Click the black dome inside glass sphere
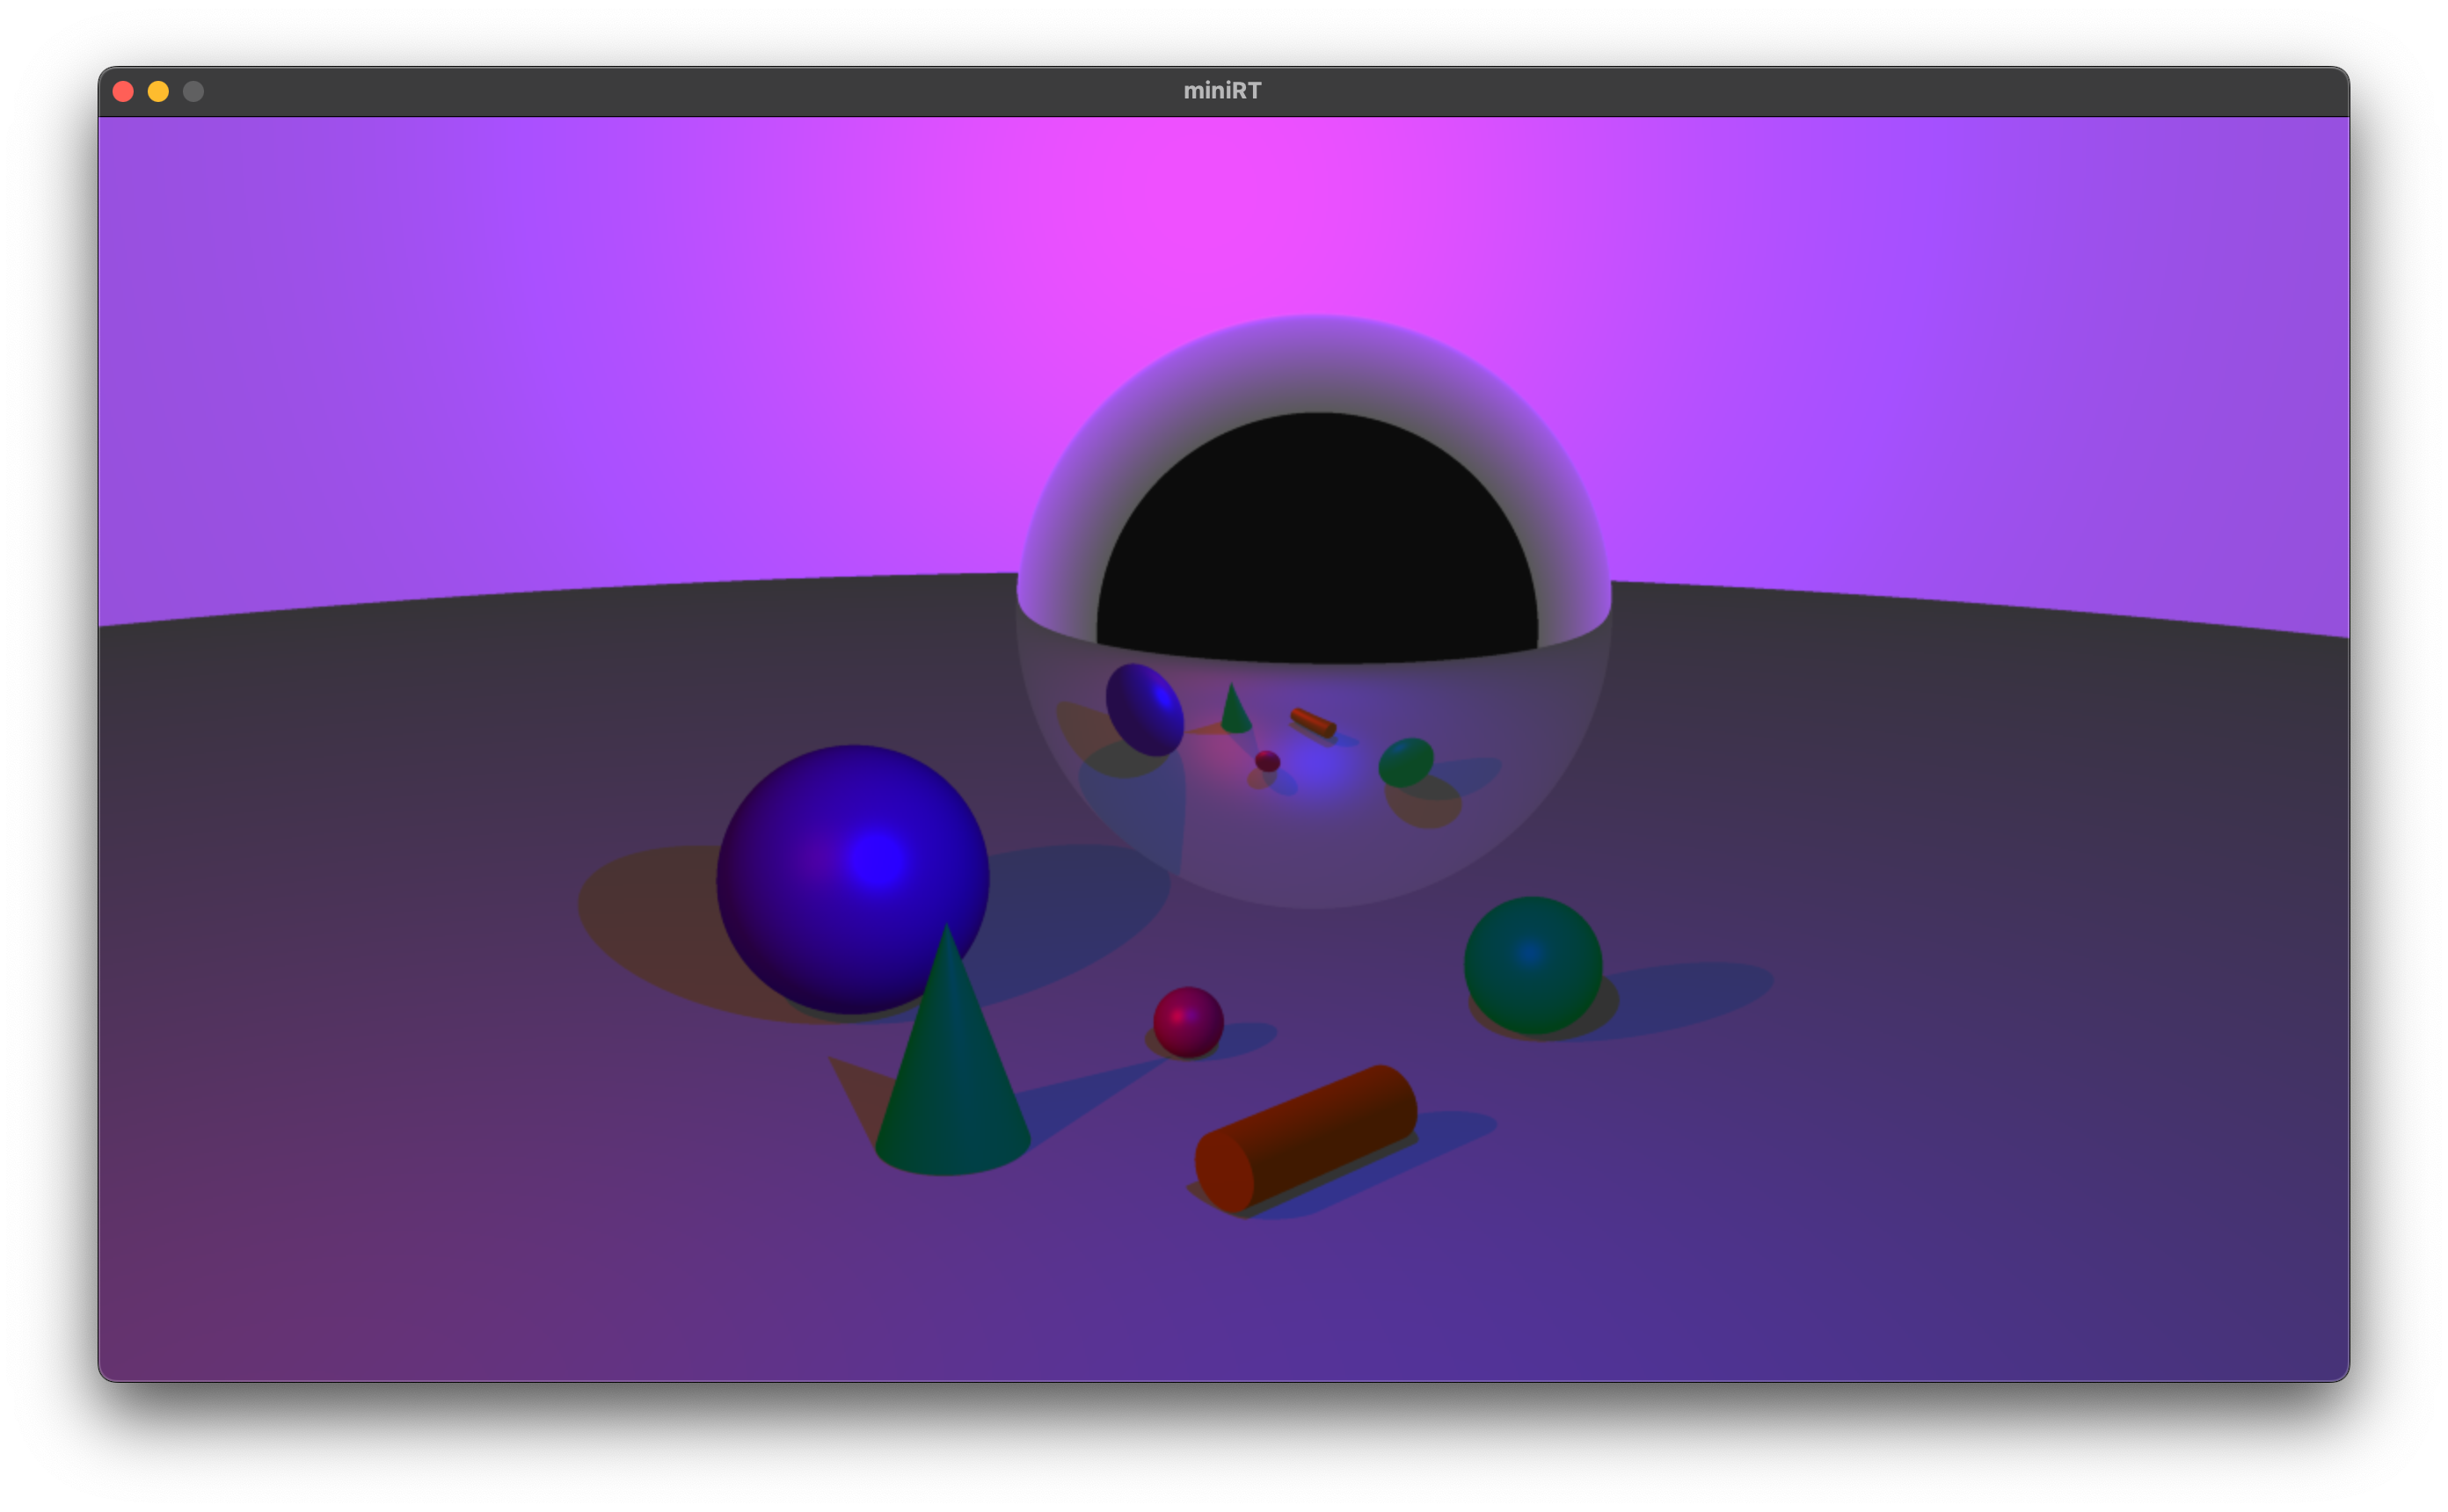 point(1316,540)
